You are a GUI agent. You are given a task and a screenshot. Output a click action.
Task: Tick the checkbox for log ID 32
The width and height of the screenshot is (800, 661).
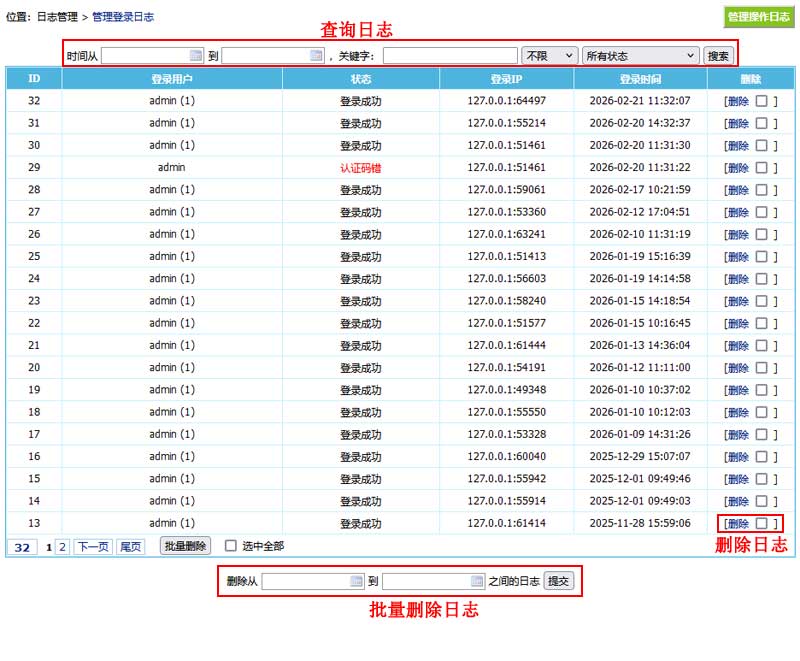761,101
